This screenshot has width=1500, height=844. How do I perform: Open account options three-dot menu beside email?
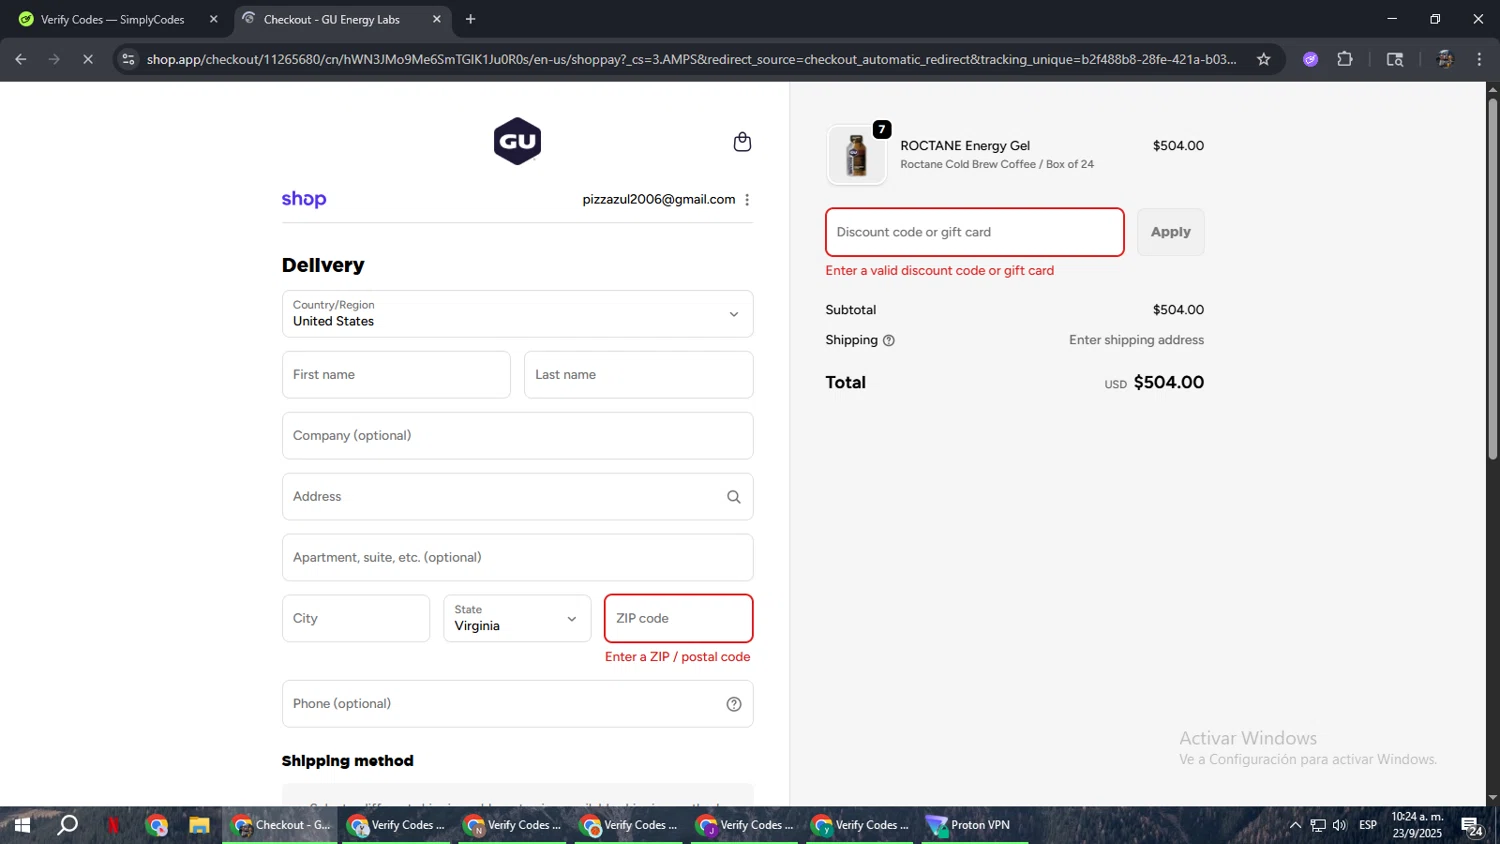click(x=747, y=200)
